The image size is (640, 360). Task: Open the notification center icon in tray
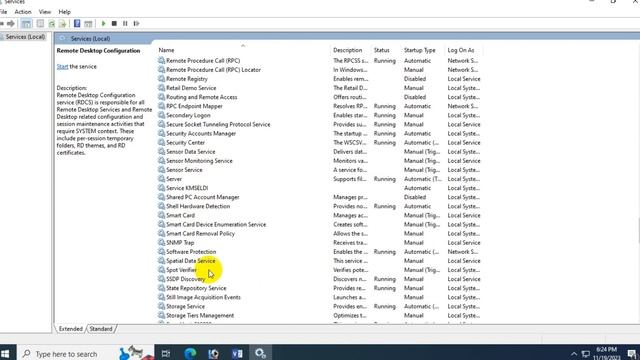tap(631, 353)
